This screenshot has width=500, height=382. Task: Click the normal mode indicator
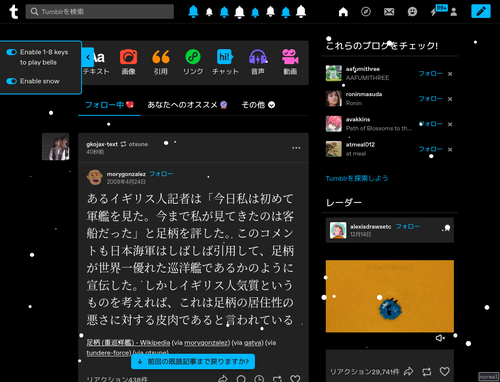pyautogui.click(x=489, y=377)
